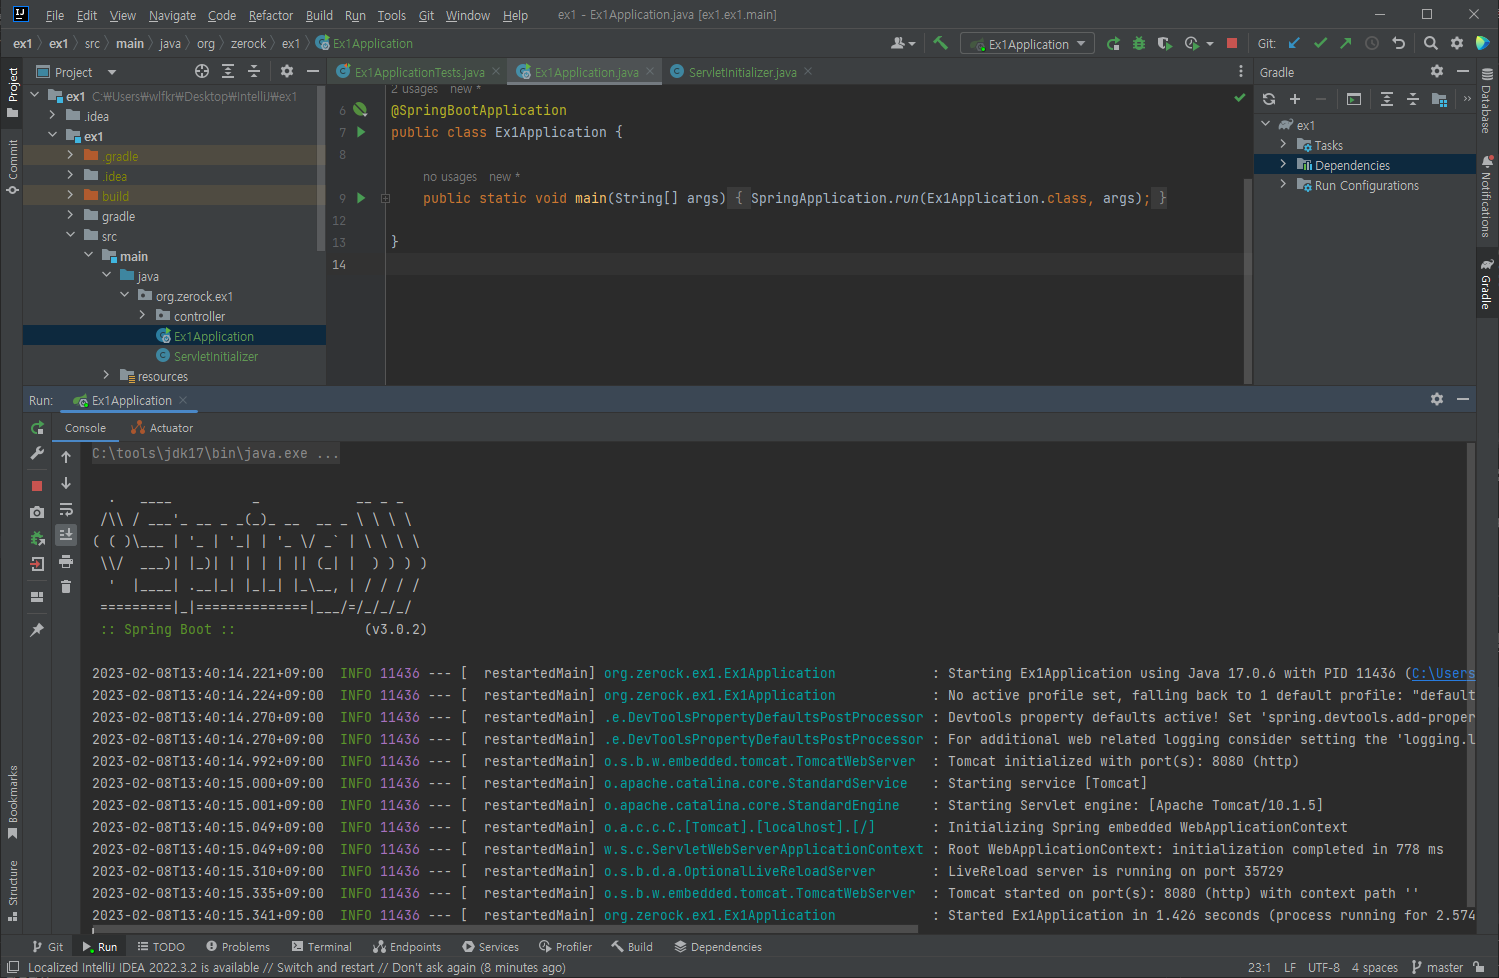This screenshot has height=978, width=1499.
Task: Open the Services tool window
Action: tap(490, 947)
